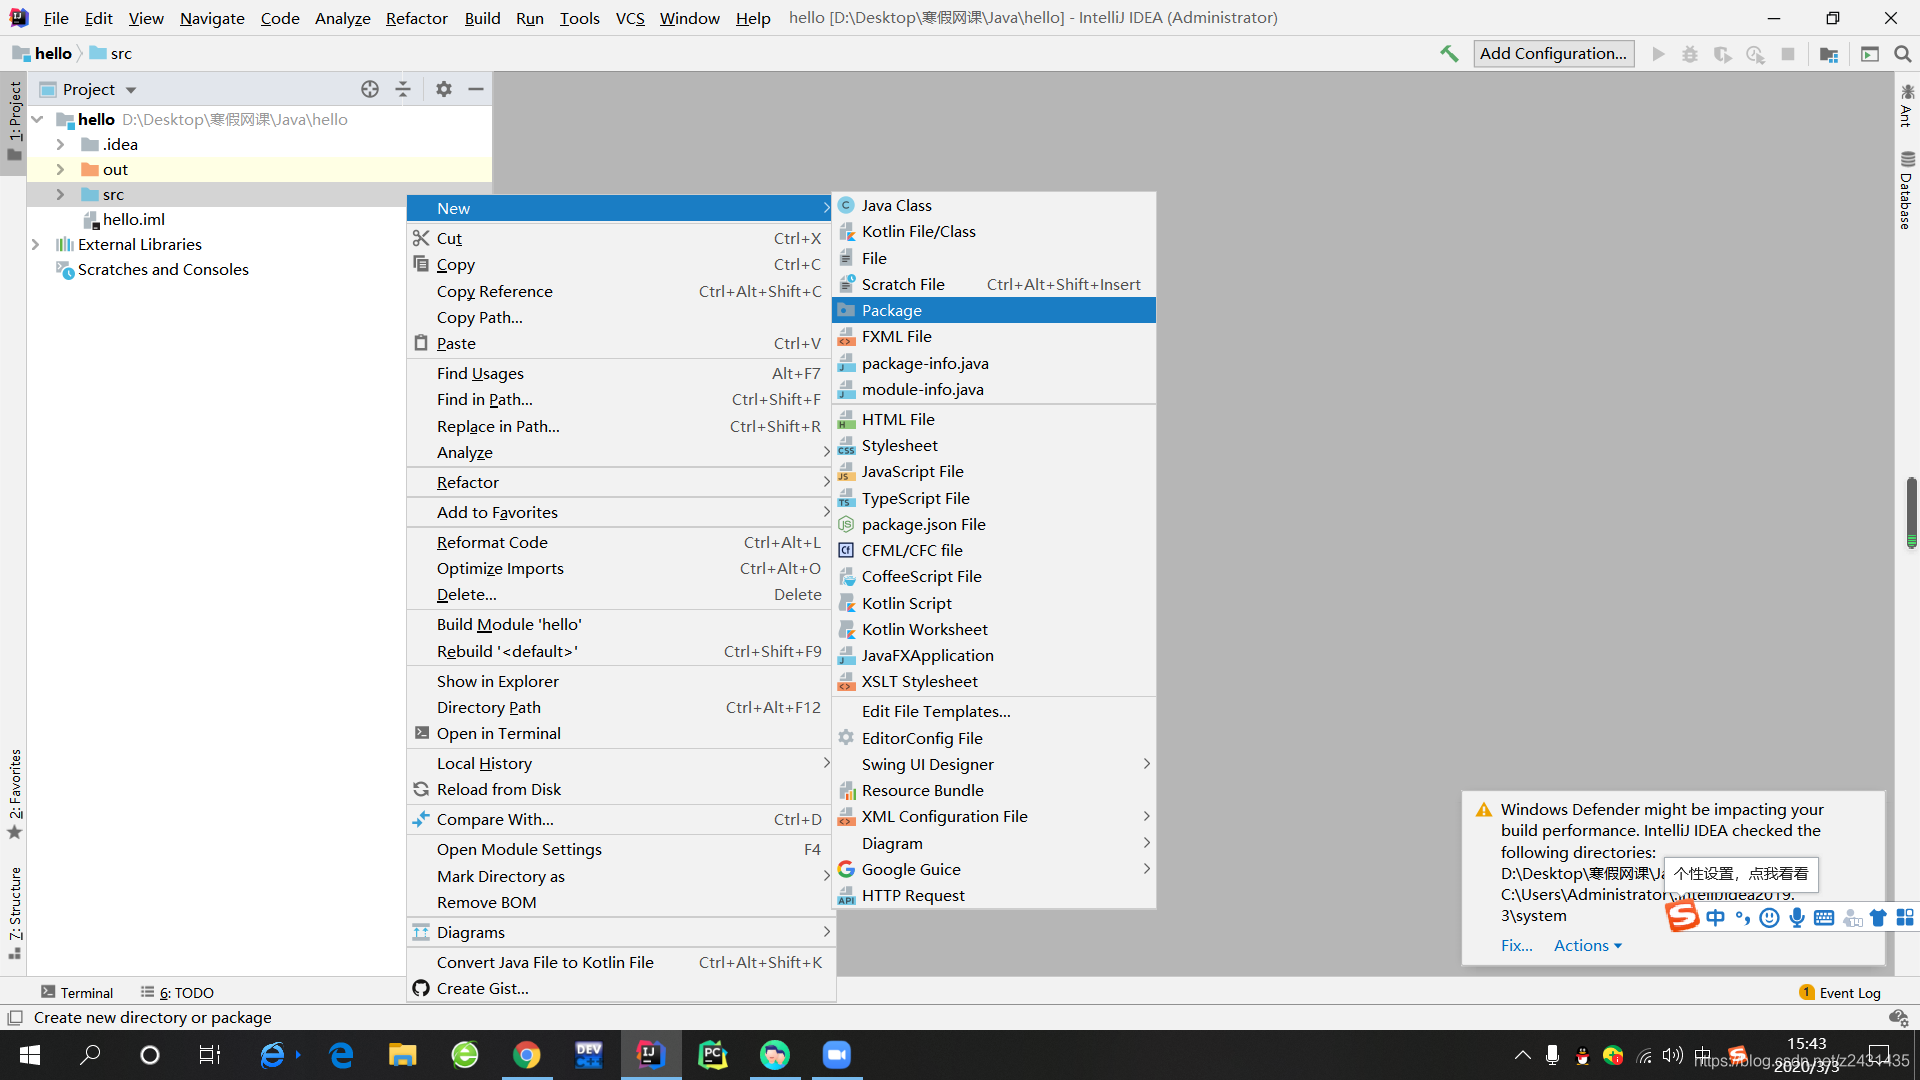1920x1080 pixels.
Task: Click the Debug bug icon in toolbar
Action: (x=1690, y=54)
